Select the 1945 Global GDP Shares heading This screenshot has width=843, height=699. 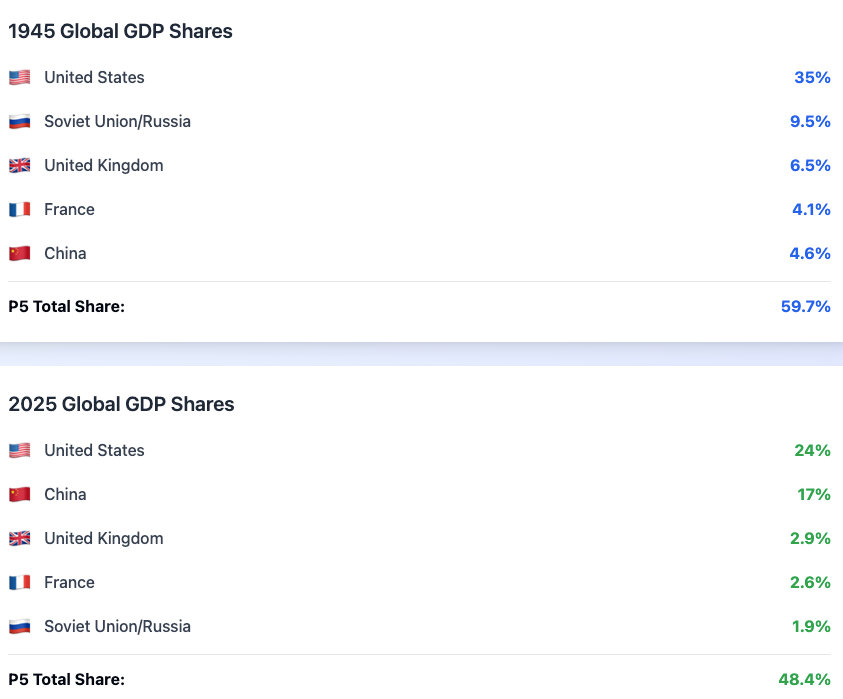[120, 31]
